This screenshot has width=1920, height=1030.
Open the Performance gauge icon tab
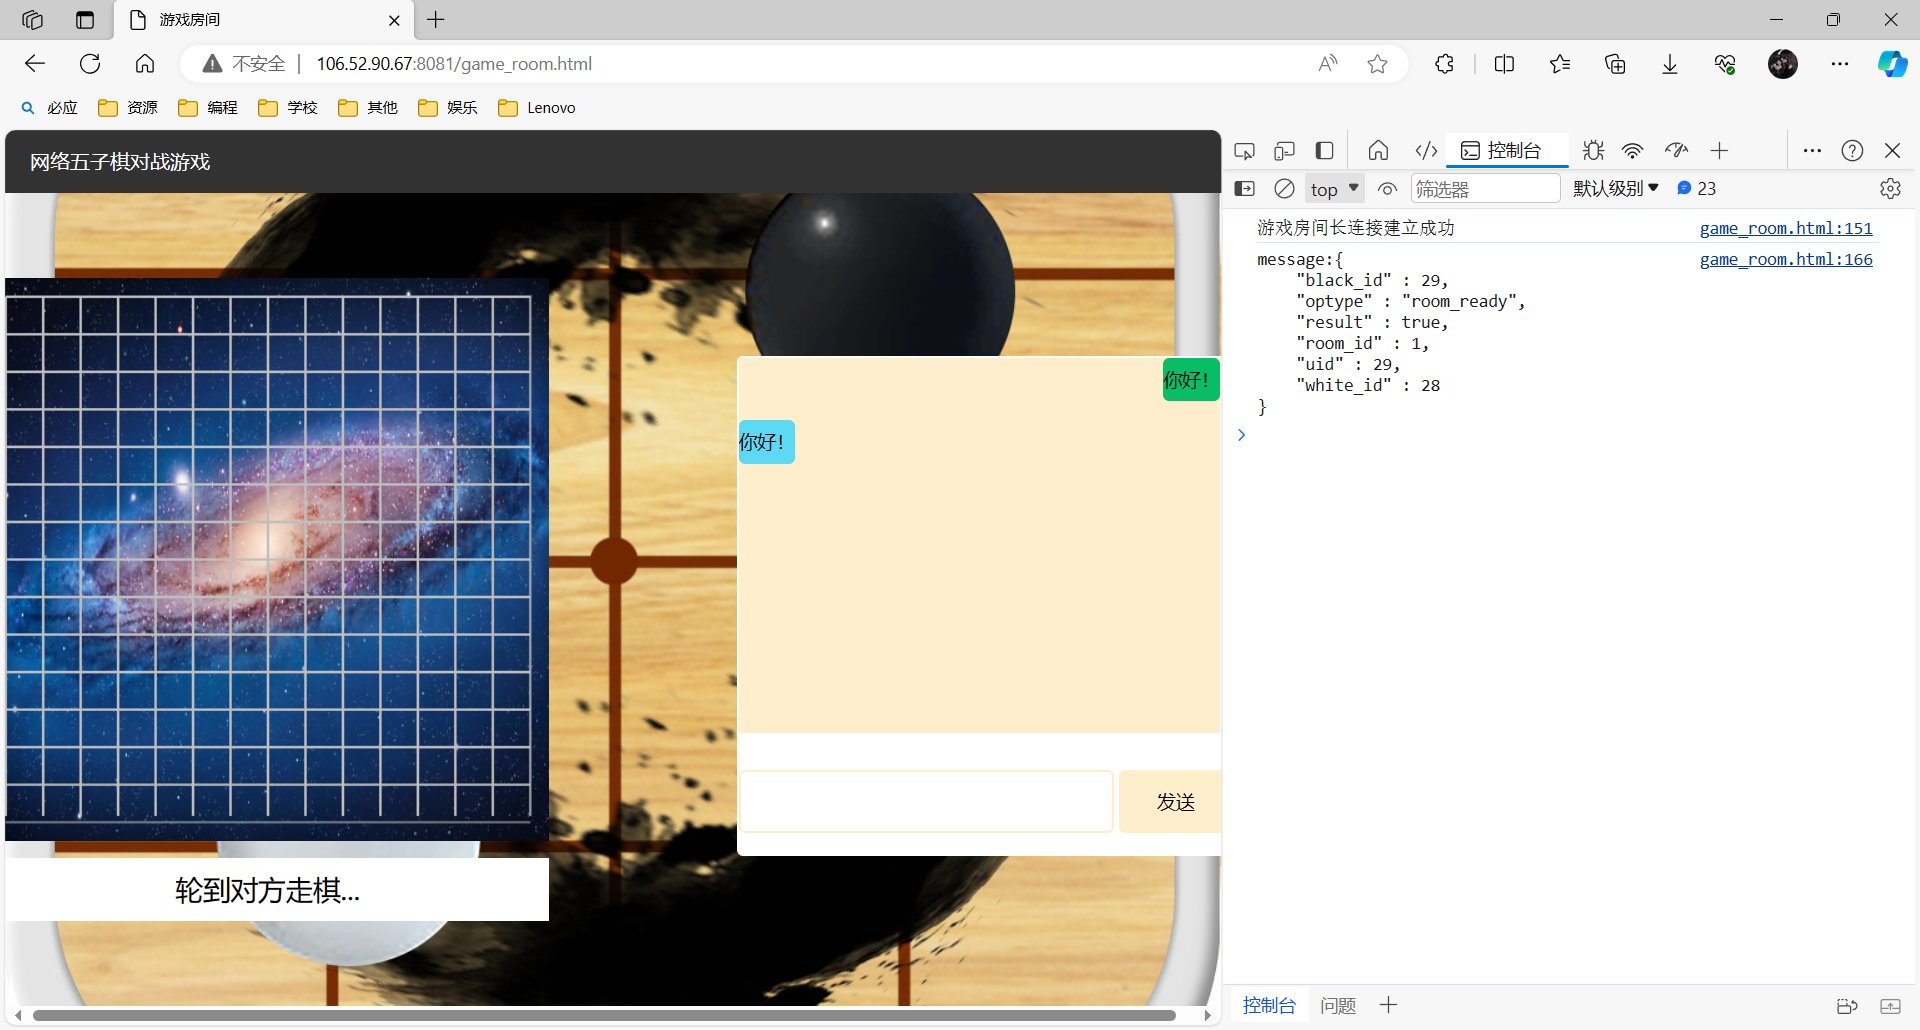pos(1676,151)
